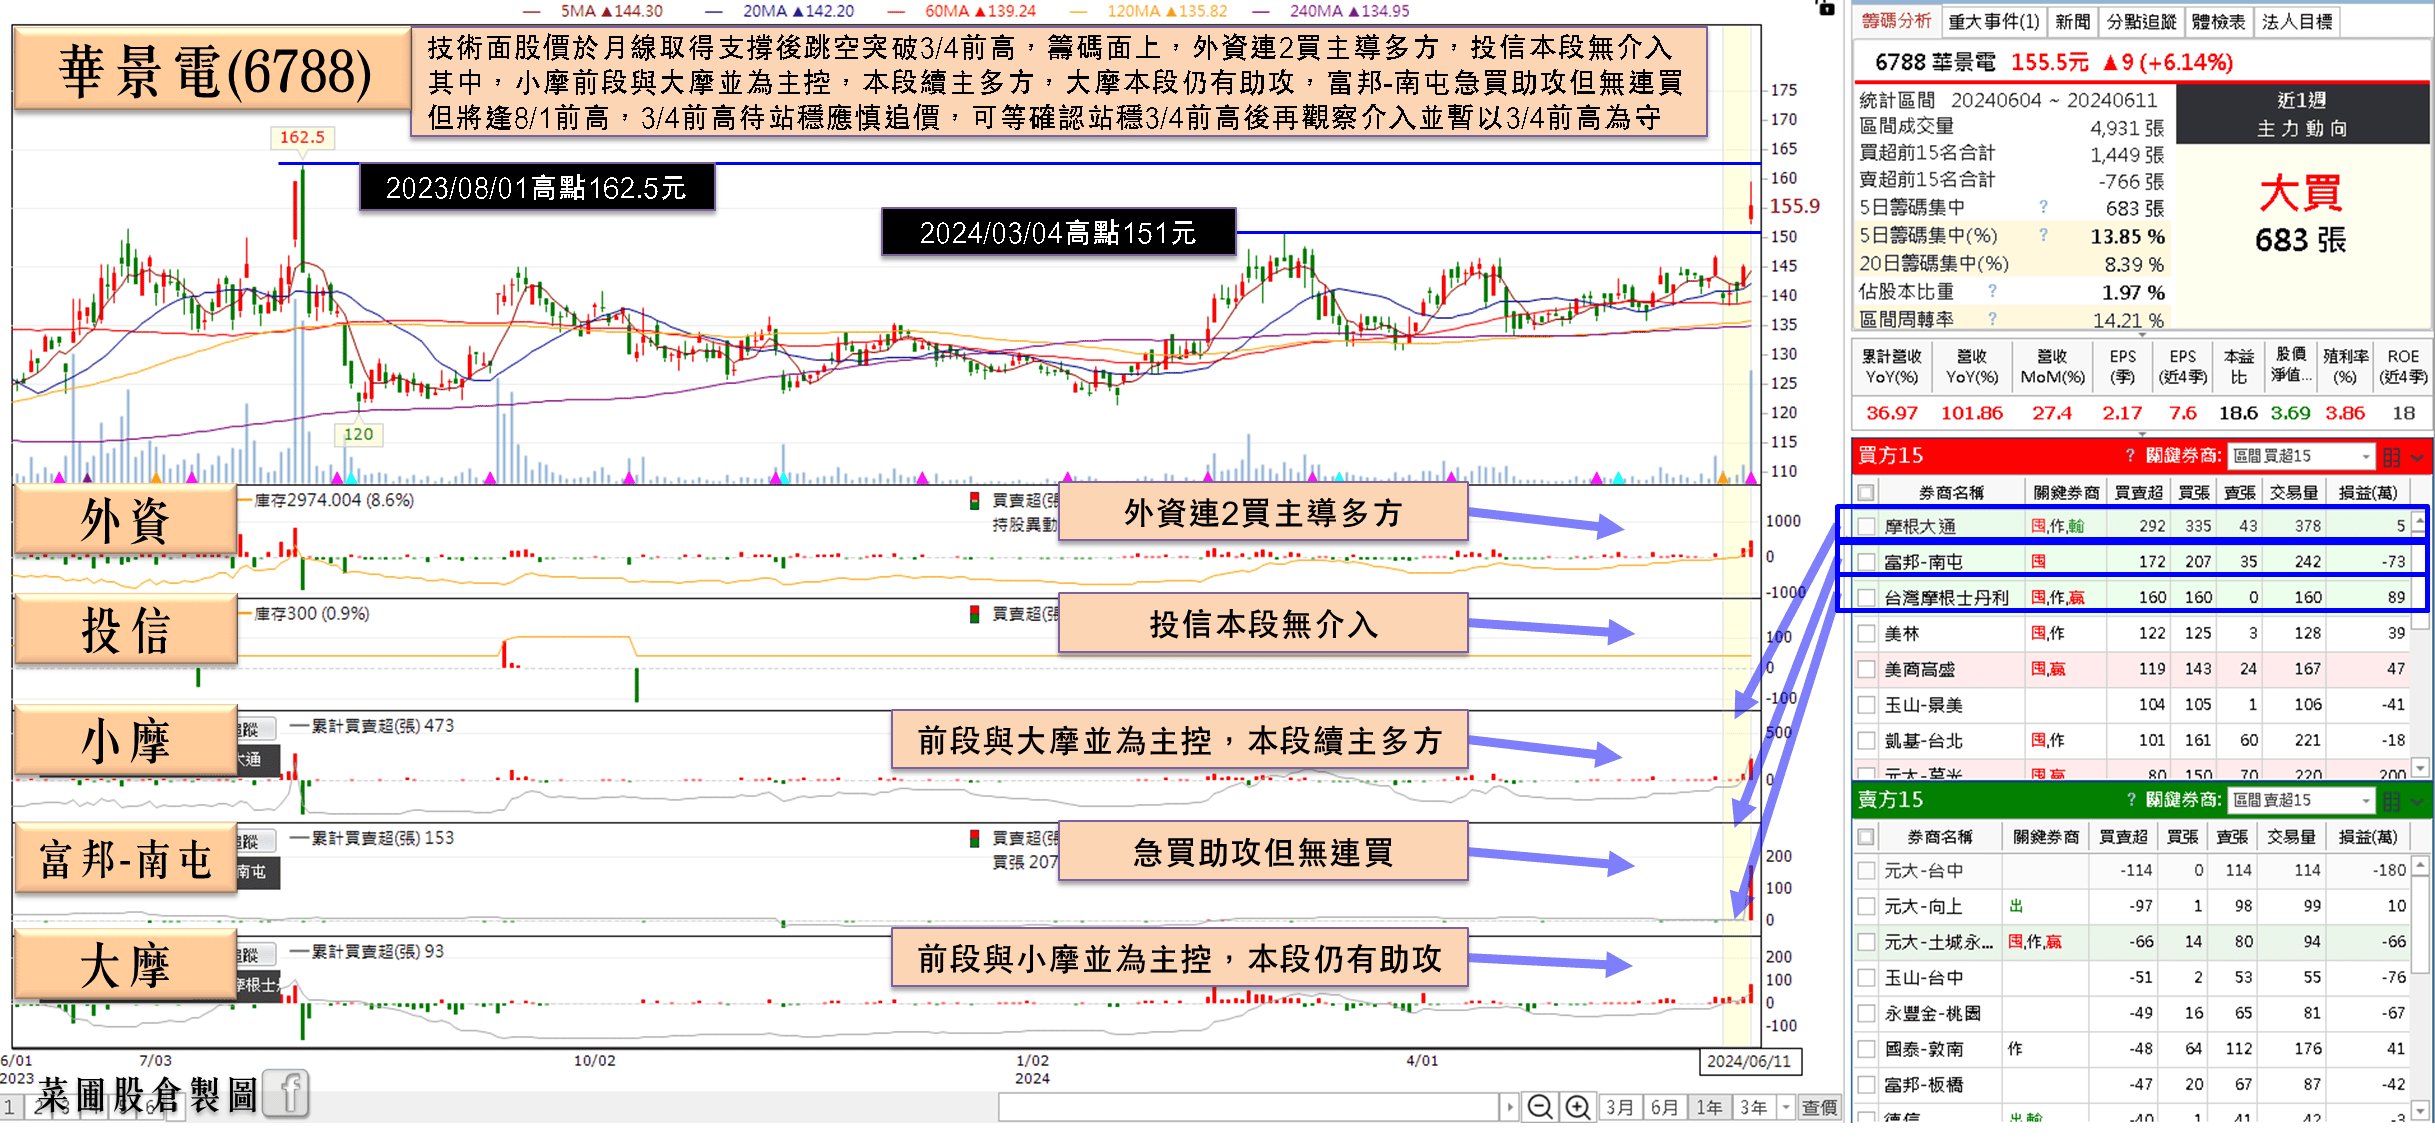Click the zoom out magnifier icon
The height and width of the screenshot is (1148, 2435).
pyautogui.click(x=1540, y=1107)
